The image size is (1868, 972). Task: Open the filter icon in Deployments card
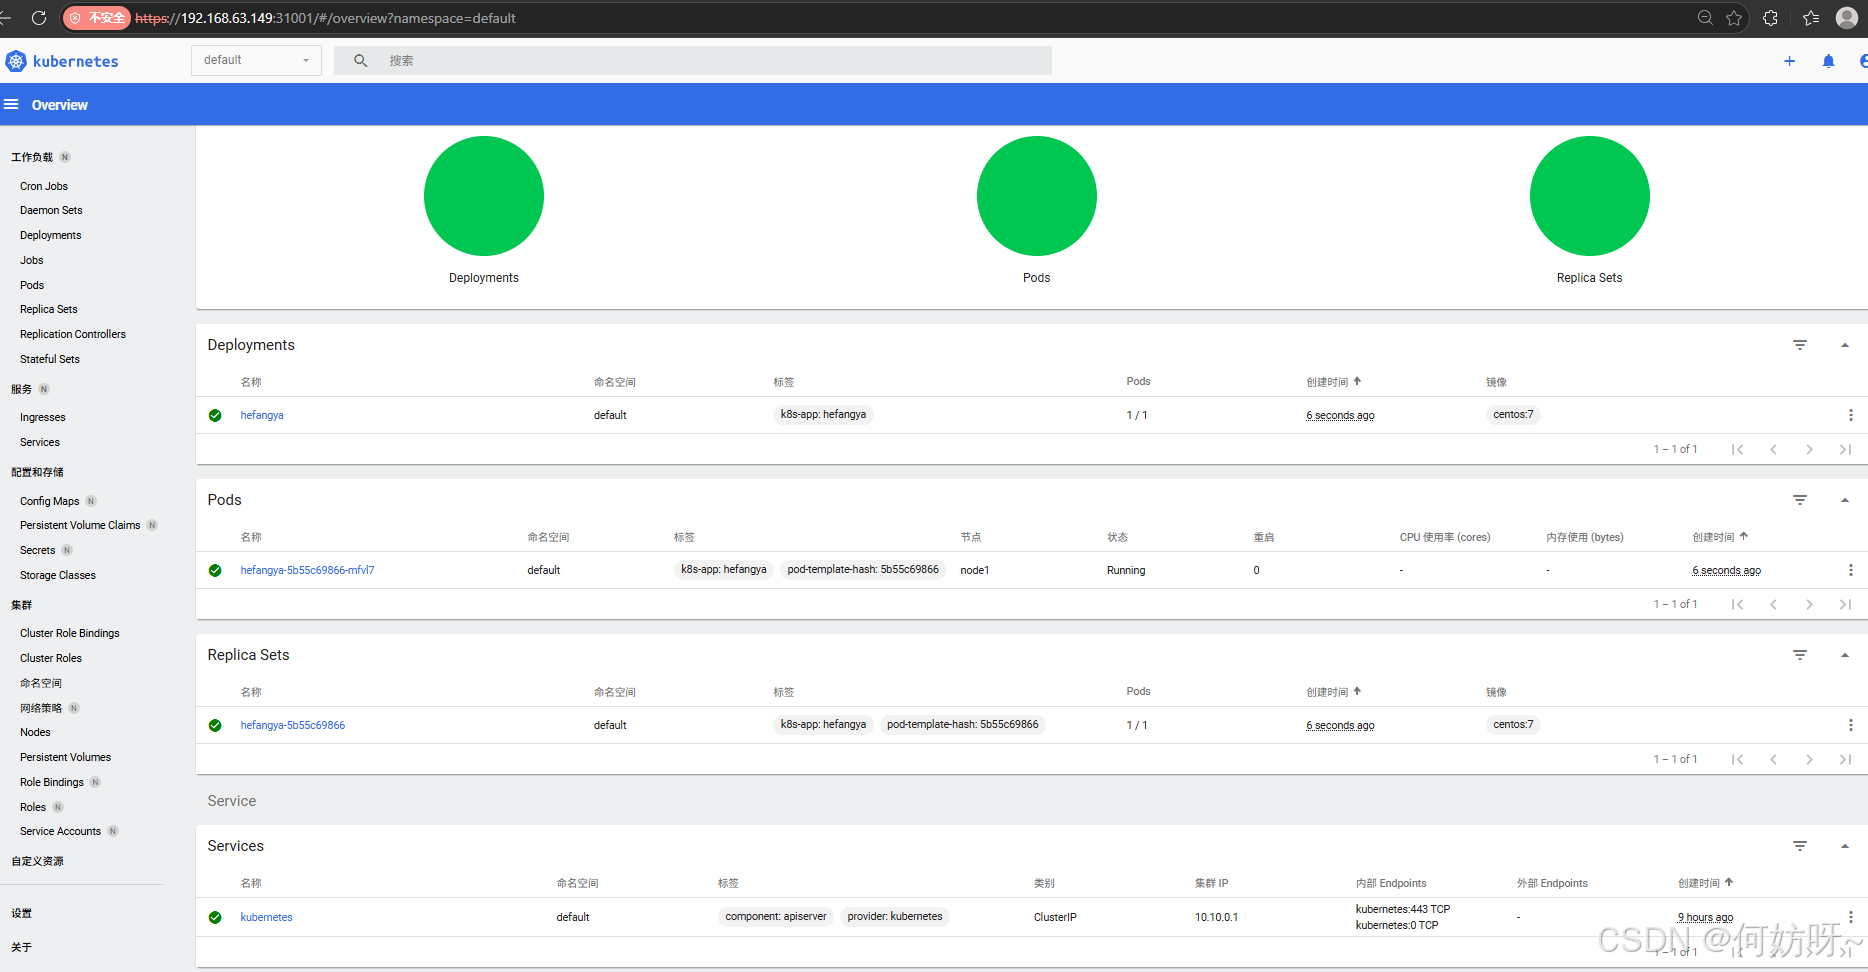click(x=1800, y=345)
